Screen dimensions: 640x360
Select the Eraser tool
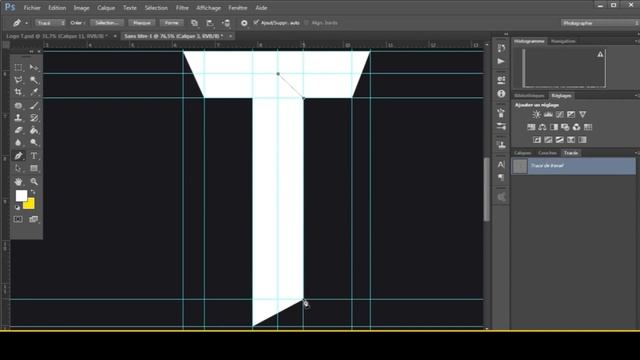pyautogui.click(x=18, y=130)
